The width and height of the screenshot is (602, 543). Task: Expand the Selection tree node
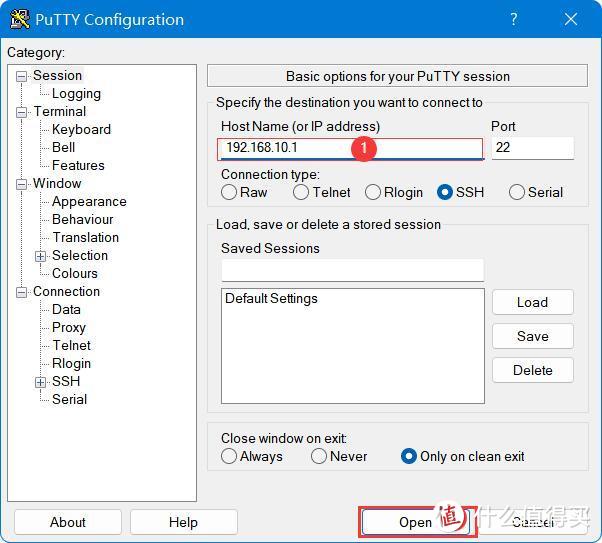pos(40,256)
